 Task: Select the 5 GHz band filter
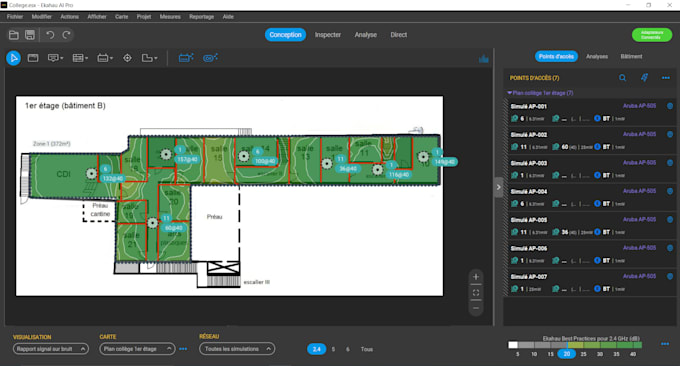[x=333, y=349]
